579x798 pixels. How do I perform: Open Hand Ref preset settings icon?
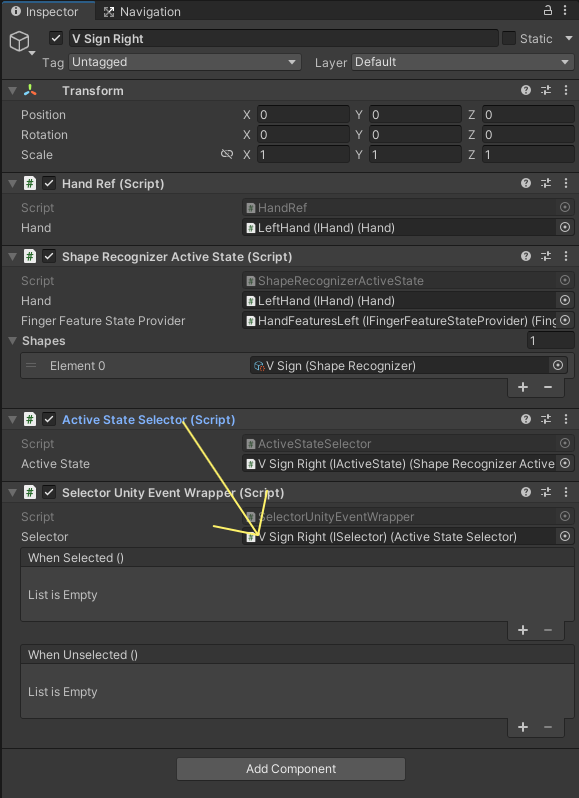(546, 184)
